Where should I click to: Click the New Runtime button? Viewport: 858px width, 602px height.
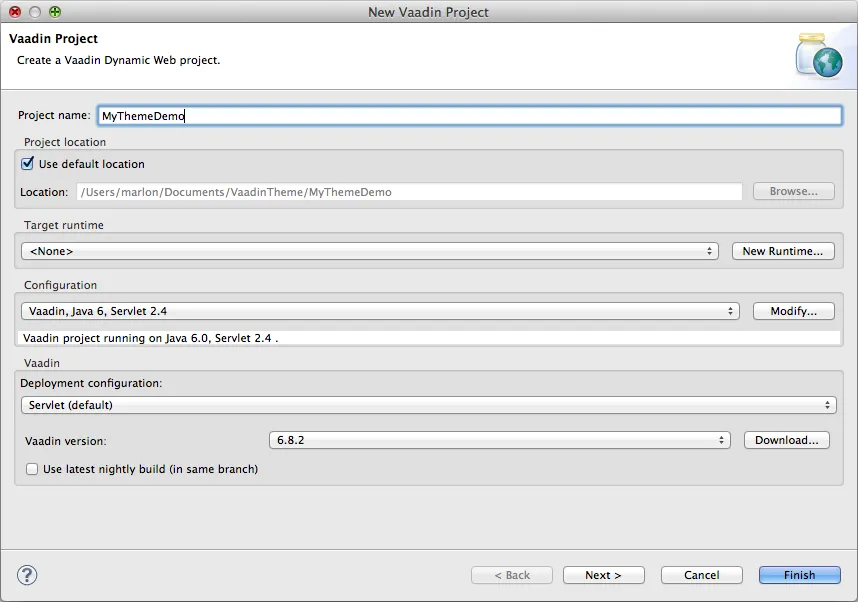[783, 251]
